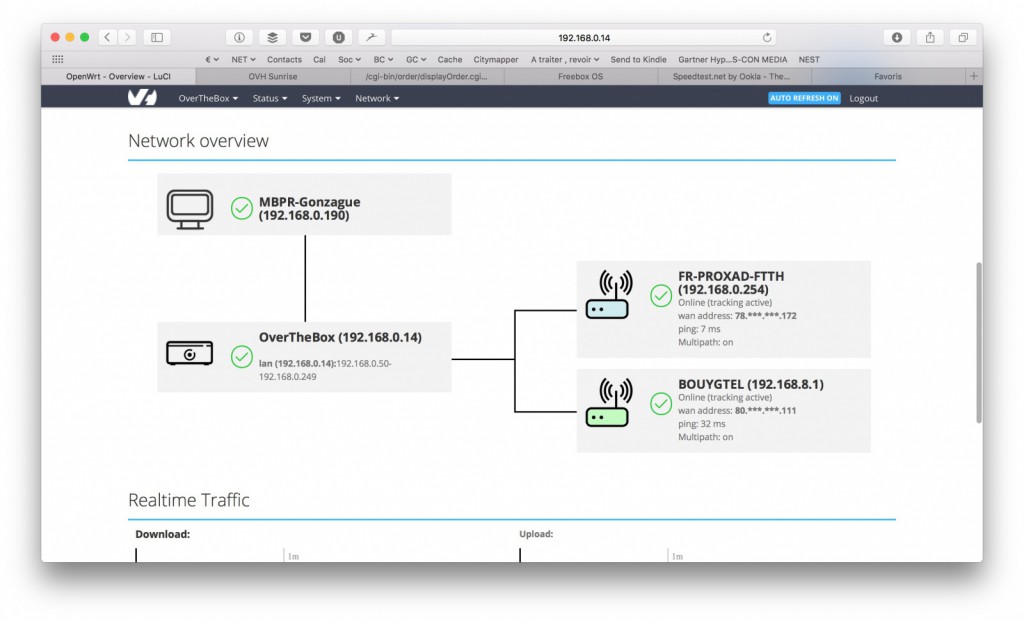The height and width of the screenshot is (621, 1024).
Task: Expand the GC bookmarks folder
Action: tap(416, 59)
